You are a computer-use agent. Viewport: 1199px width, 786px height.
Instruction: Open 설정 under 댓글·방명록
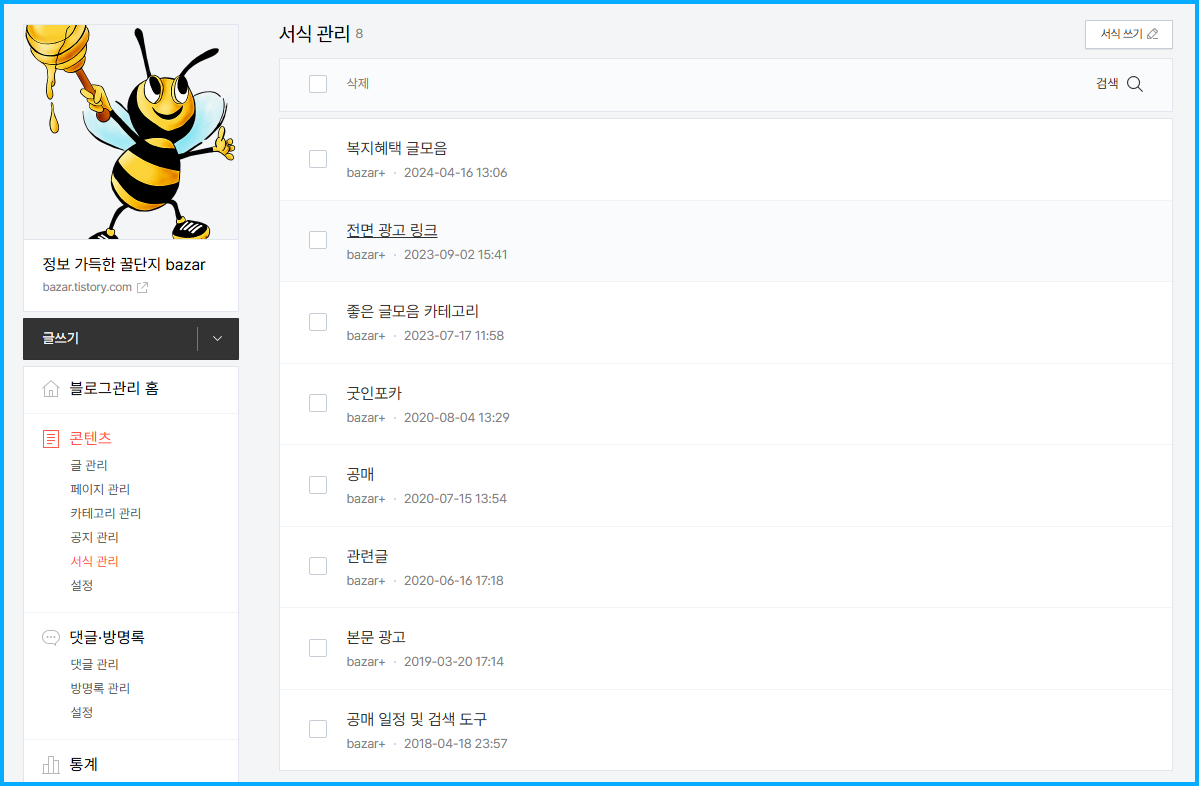coord(82,712)
